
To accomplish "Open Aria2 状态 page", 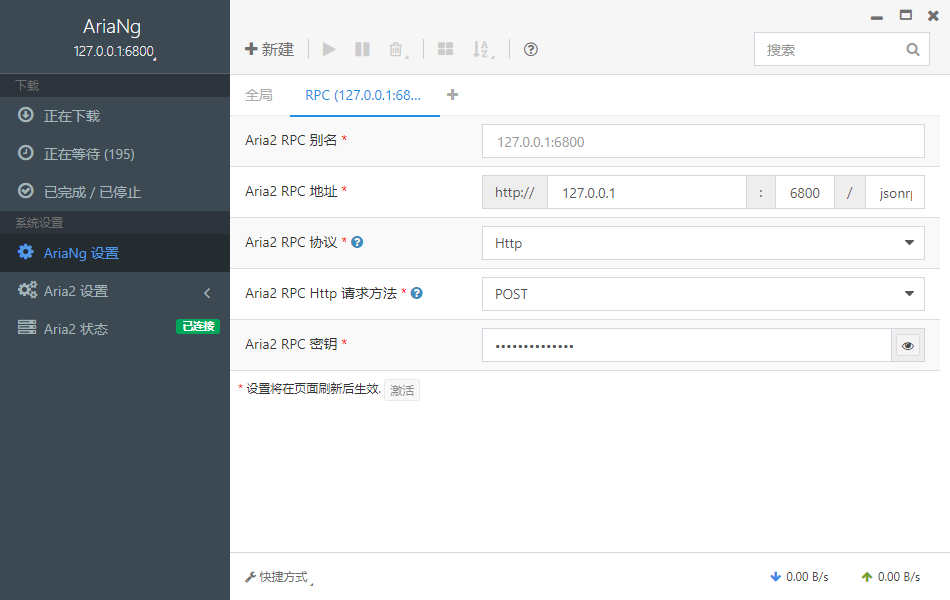I will (x=115, y=329).
